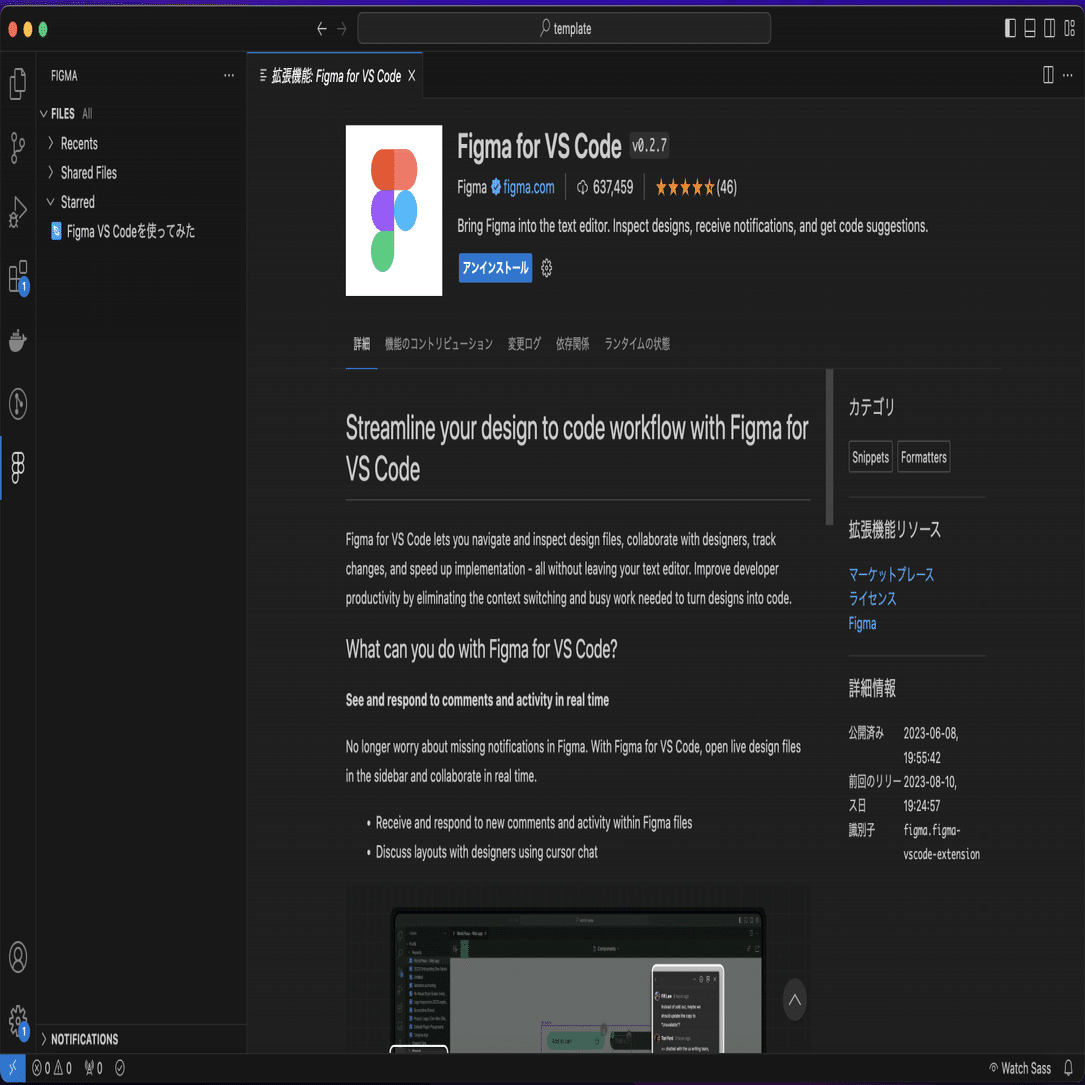The height and width of the screenshot is (1085, 1085).
Task: Open the Accounts menu icon
Action: click(18, 957)
